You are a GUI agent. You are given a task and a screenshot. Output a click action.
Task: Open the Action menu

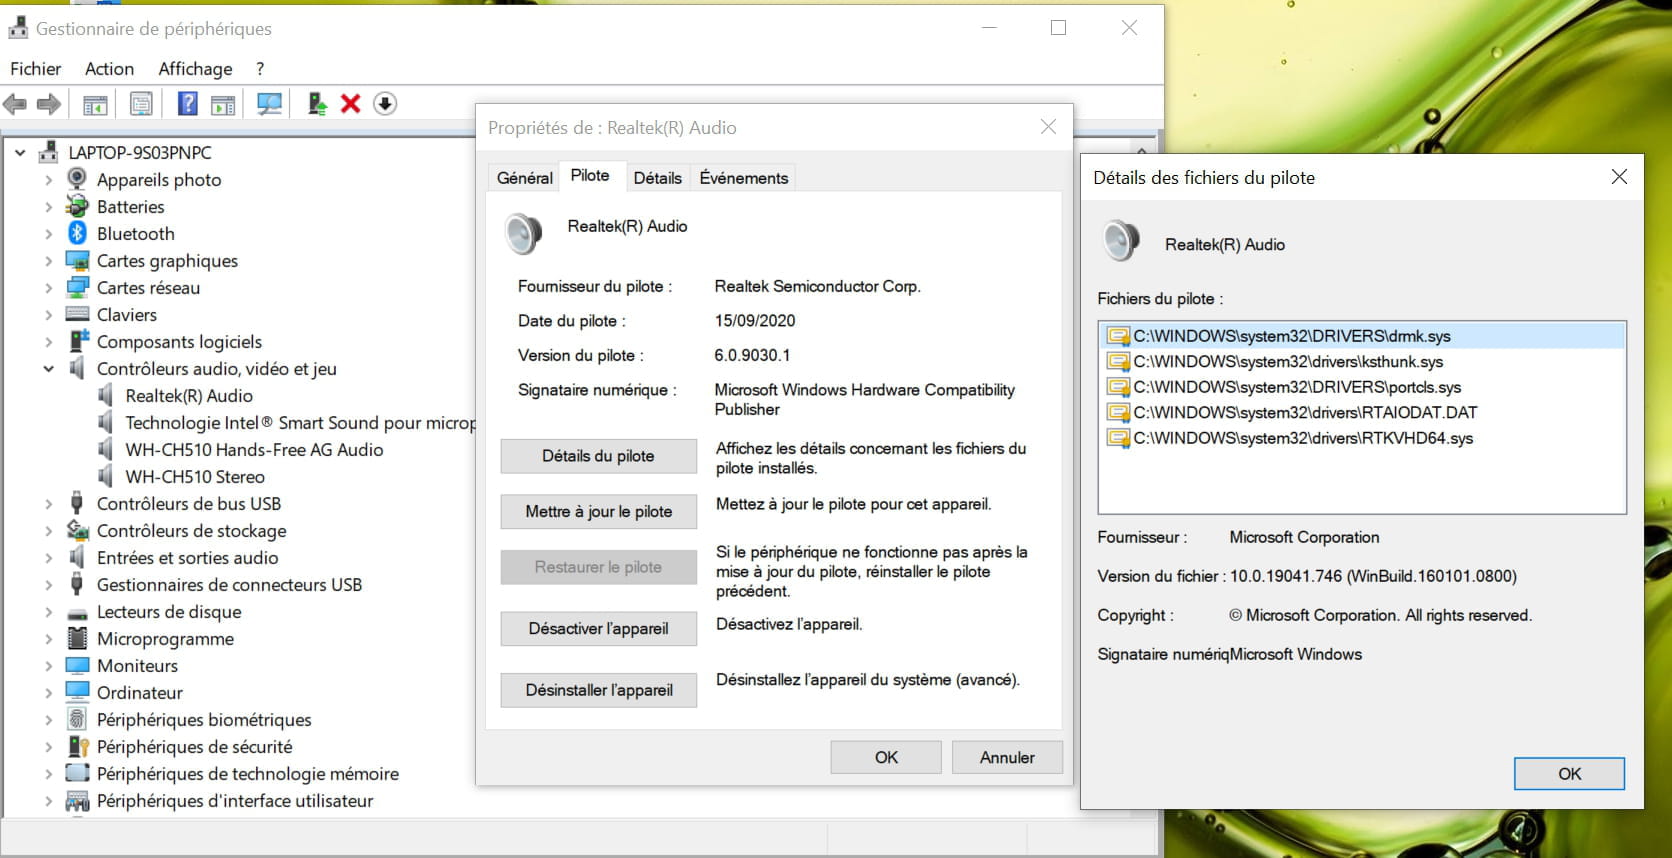109,68
